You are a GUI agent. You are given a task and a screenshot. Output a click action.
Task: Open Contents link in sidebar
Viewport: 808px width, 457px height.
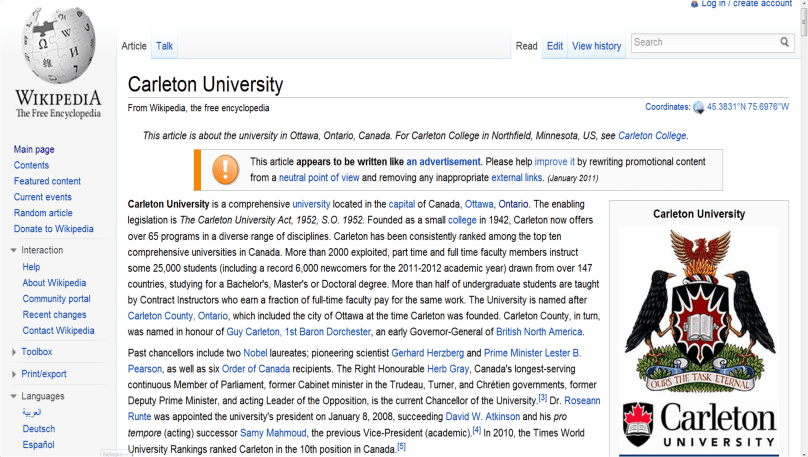[x=31, y=165]
